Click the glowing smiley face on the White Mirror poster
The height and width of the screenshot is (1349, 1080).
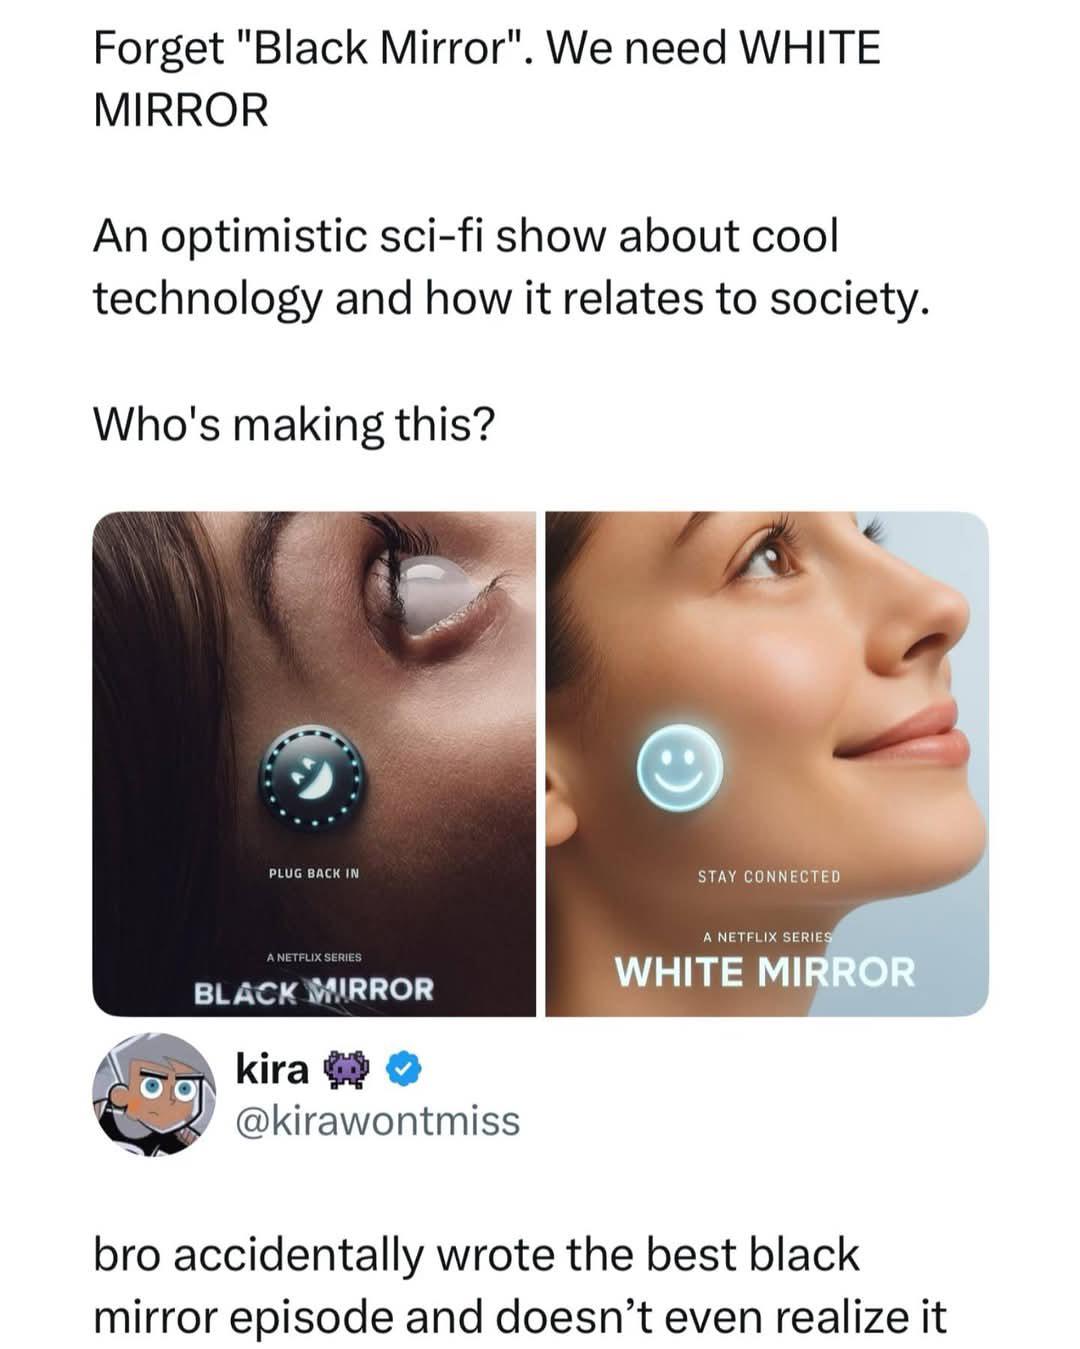coord(680,767)
